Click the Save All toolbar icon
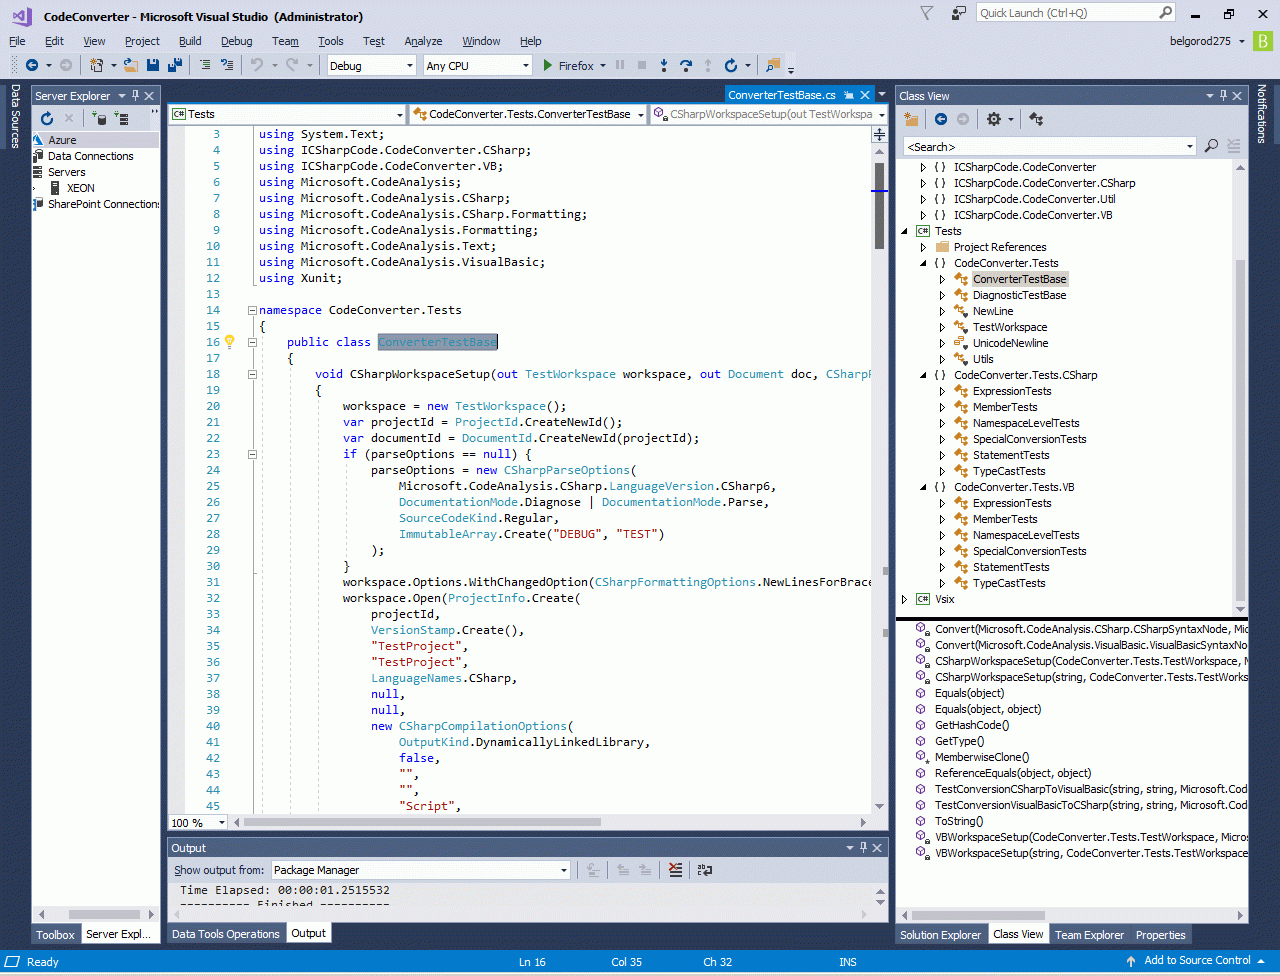The width and height of the screenshot is (1280, 976). tap(175, 65)
